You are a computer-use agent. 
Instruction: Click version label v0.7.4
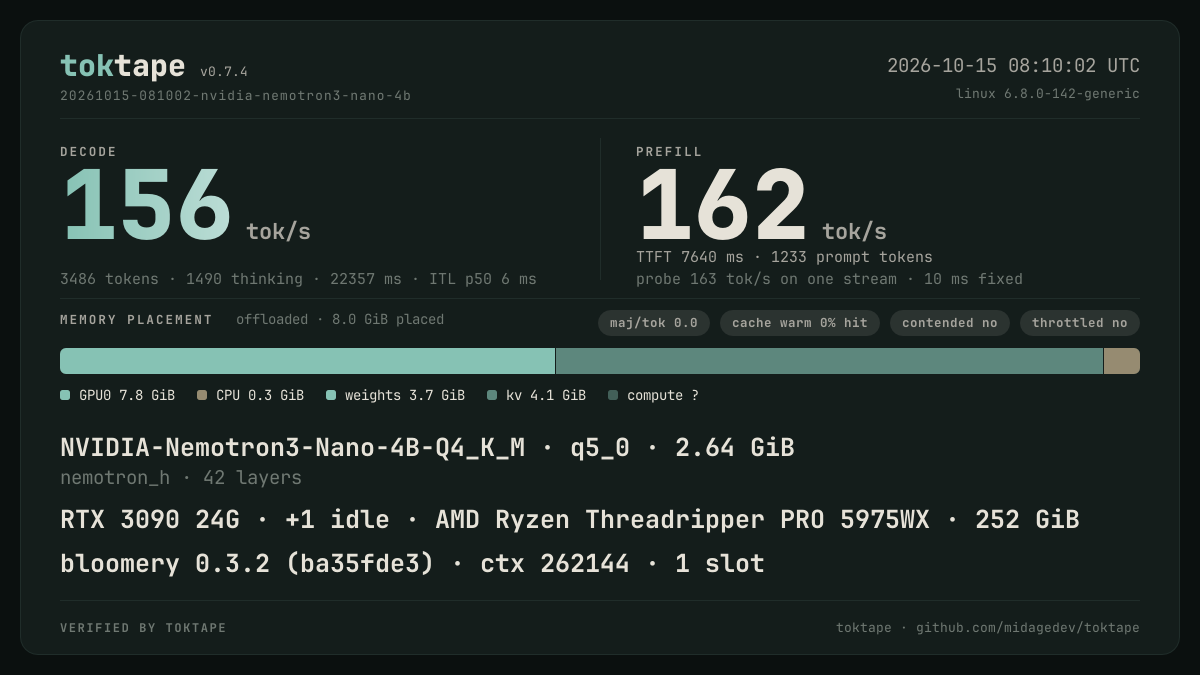tap(224, 72)
